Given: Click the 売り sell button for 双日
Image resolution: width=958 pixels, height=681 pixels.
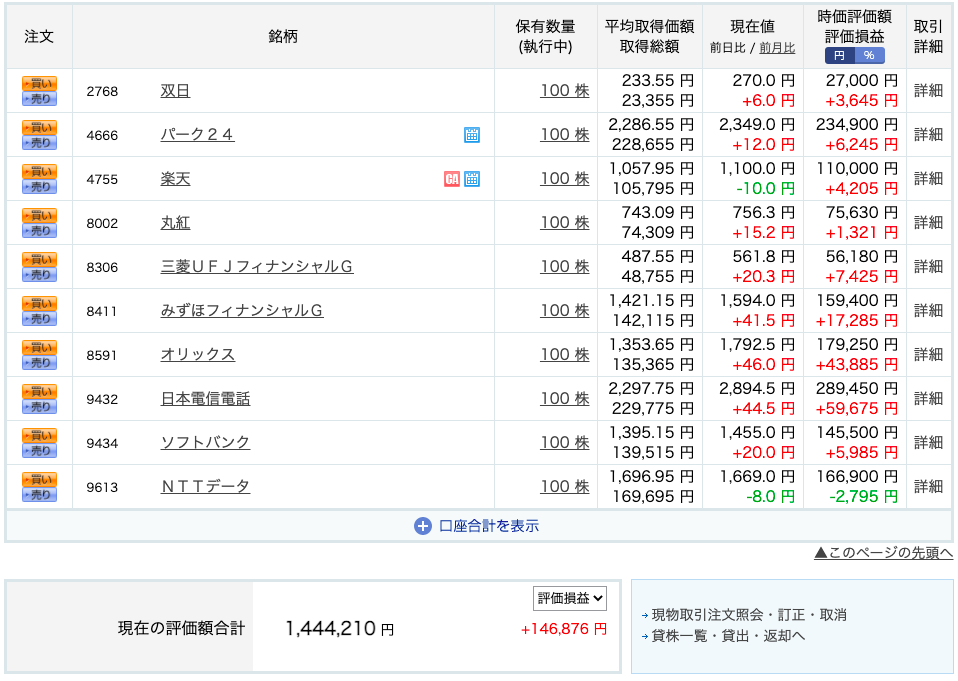Looking at the screenshot, I should [x=39, y=98].
